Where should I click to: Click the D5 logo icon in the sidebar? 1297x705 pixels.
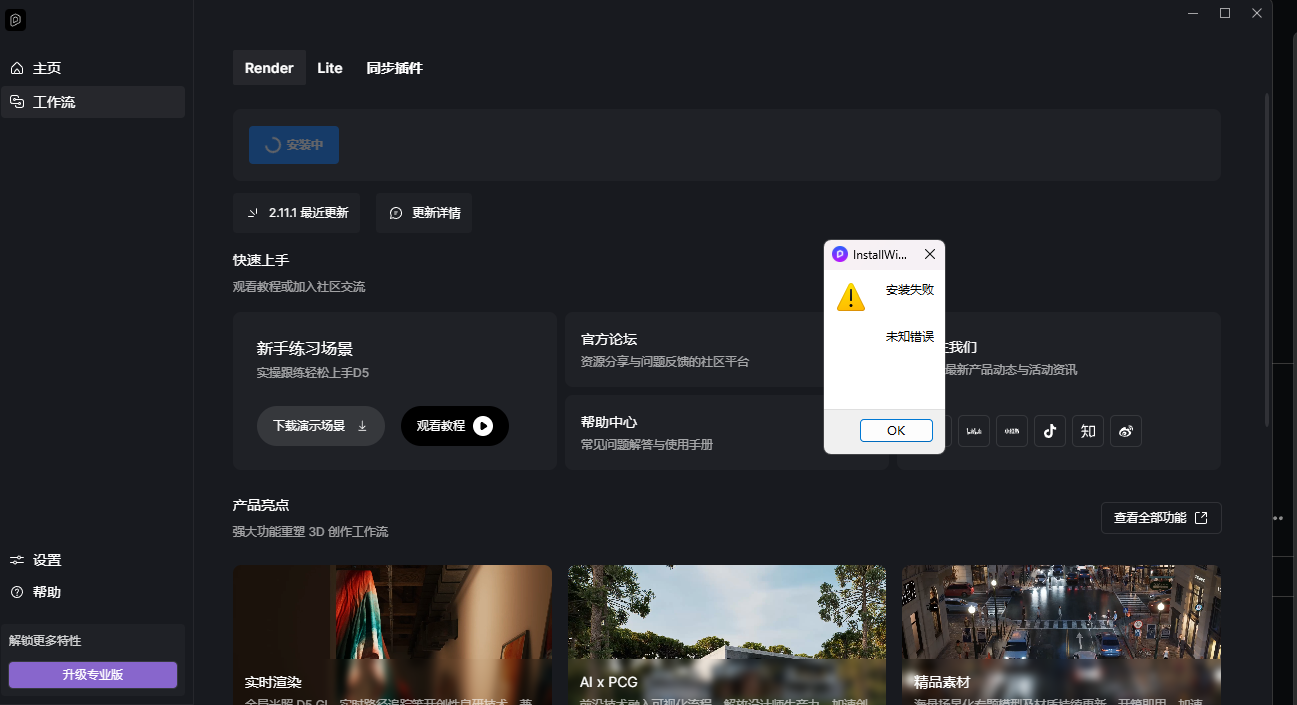15,20
